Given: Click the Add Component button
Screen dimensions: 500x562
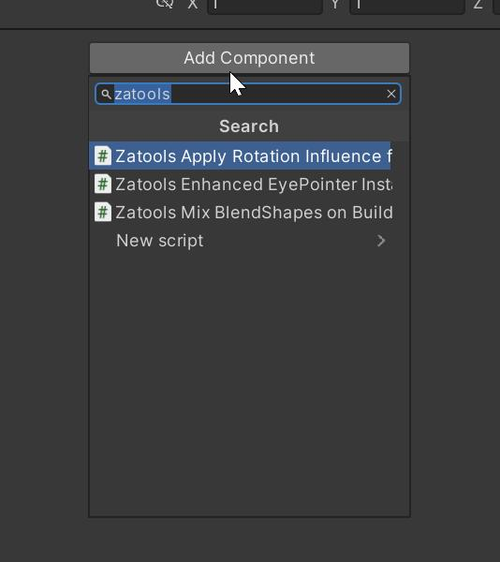Looking at the screenshot, I should coord(249,58).
